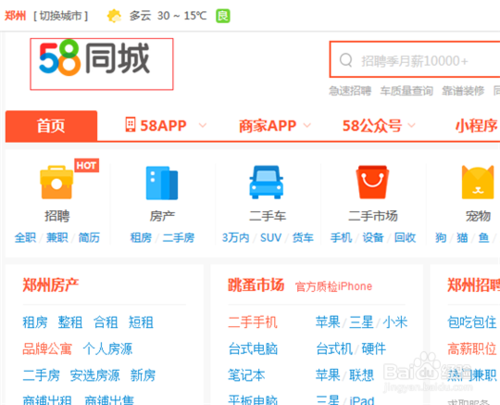
Task: Click the green 良 air quality badge
Action: click(x=223, y=16)
